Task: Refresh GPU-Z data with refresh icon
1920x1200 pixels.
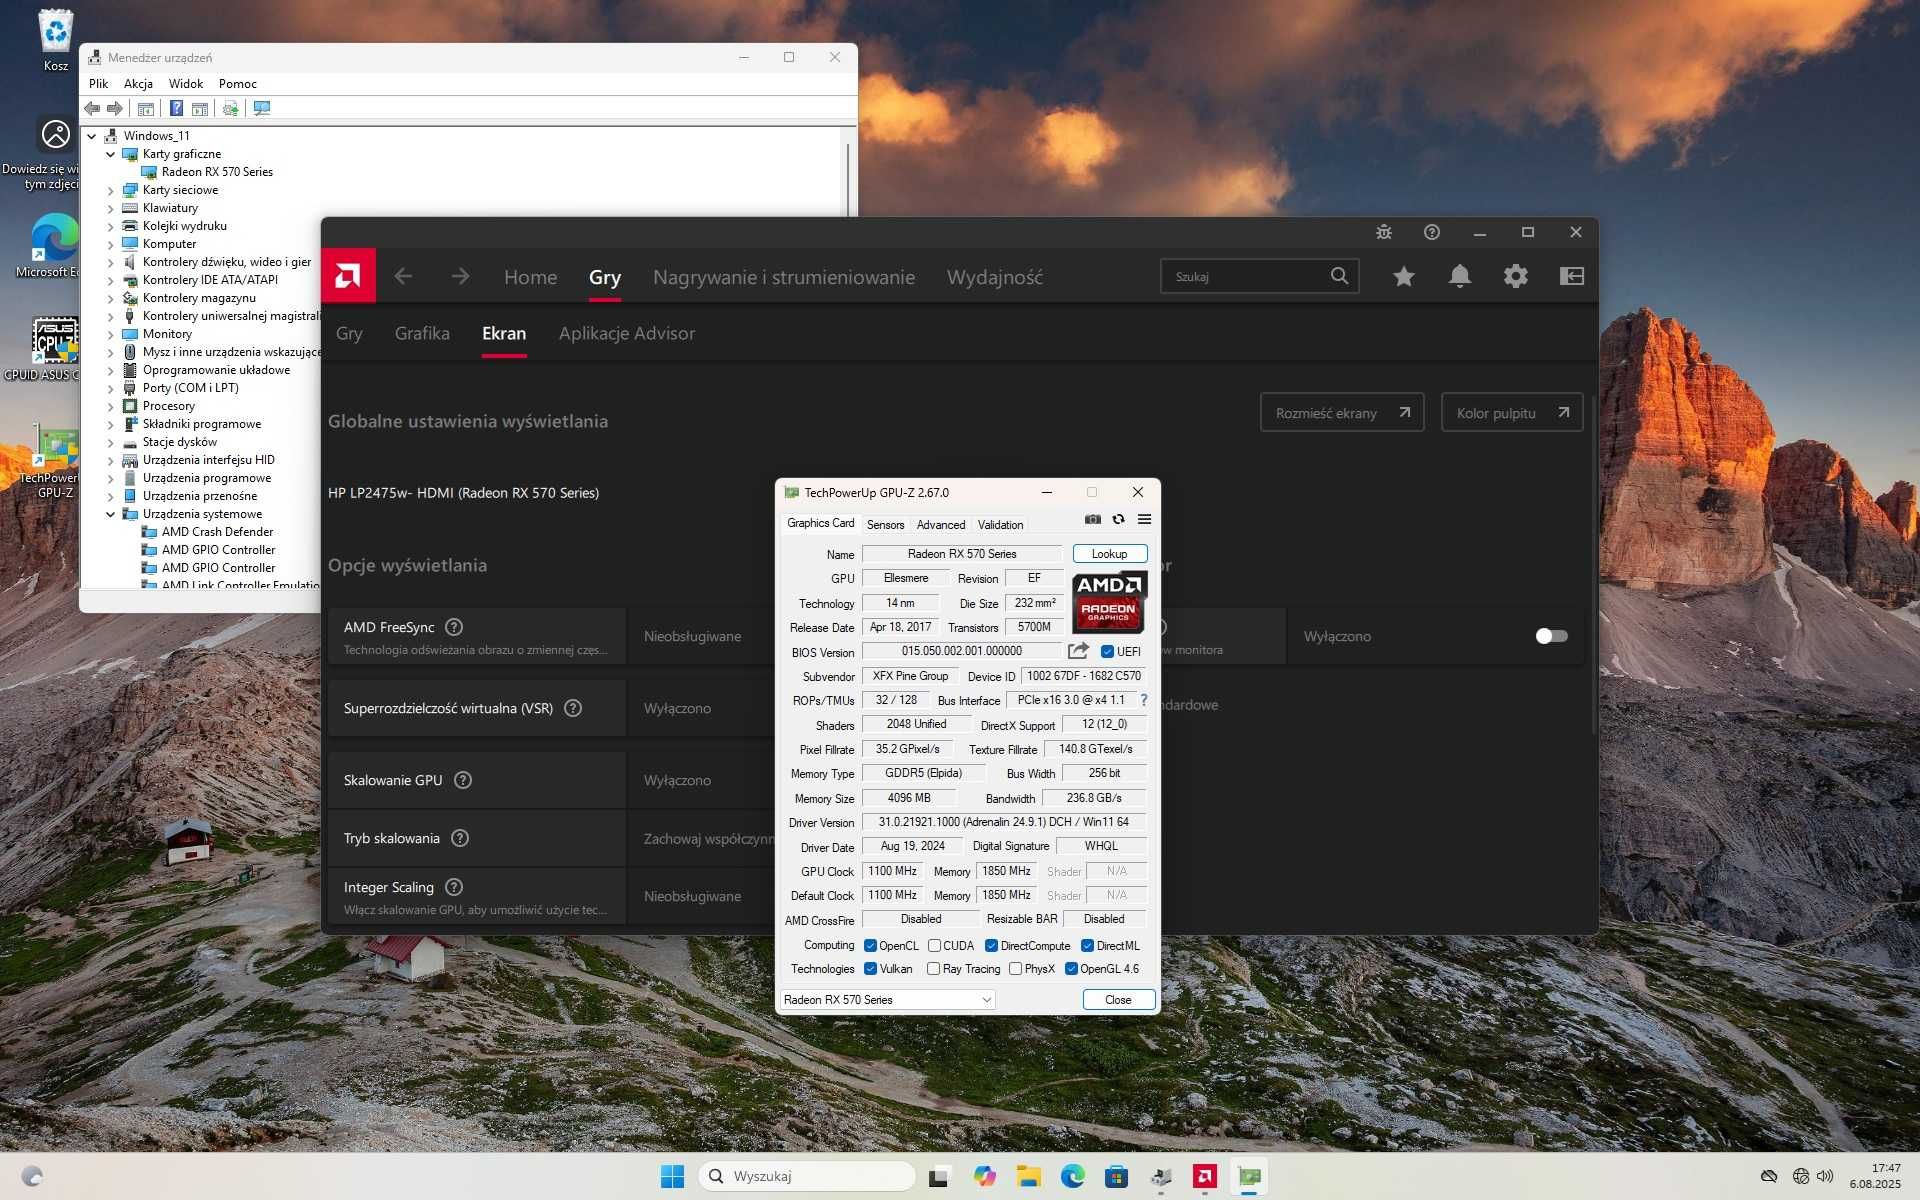Action: pos(1118,519)
